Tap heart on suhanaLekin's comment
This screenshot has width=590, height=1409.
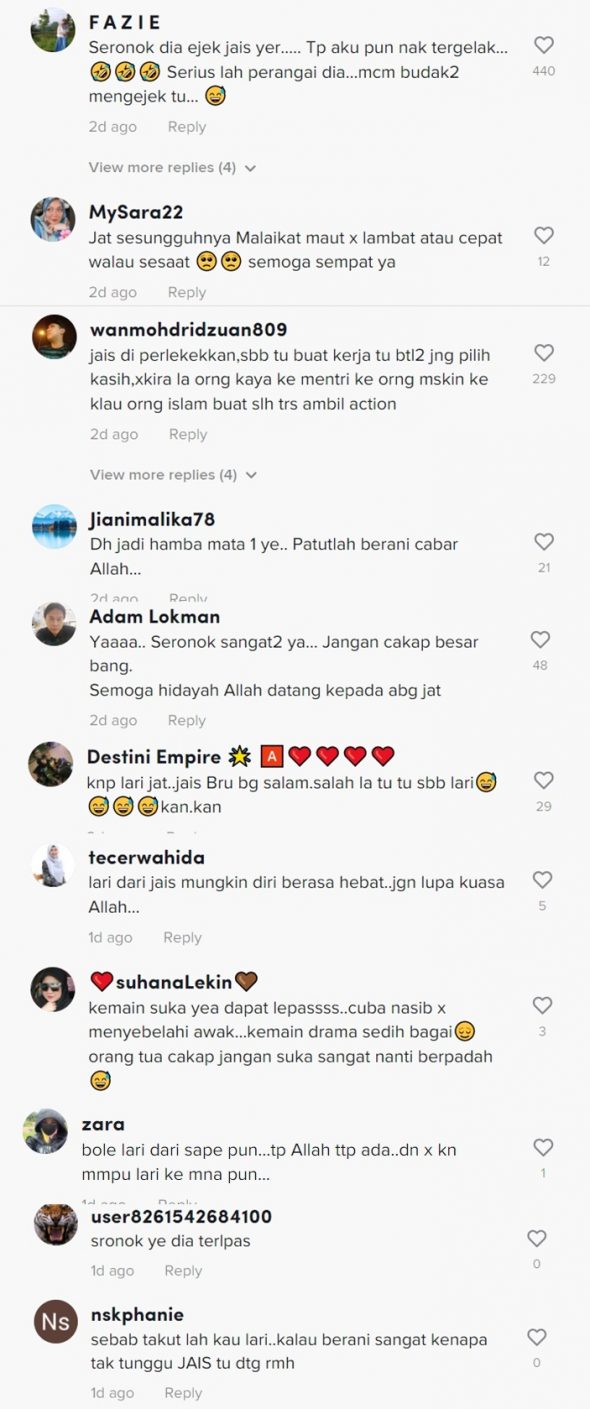[x=542, y=1006]
